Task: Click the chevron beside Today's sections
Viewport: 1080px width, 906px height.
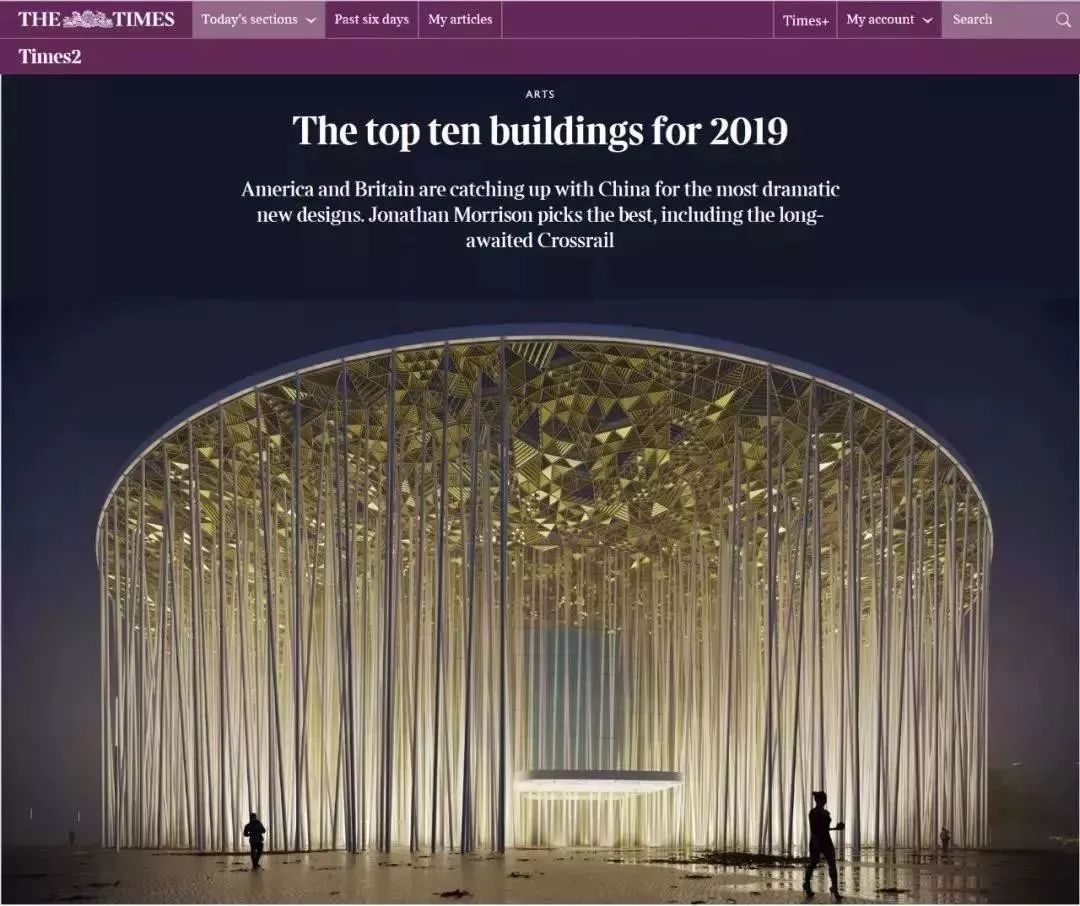Action: [311, 20]
